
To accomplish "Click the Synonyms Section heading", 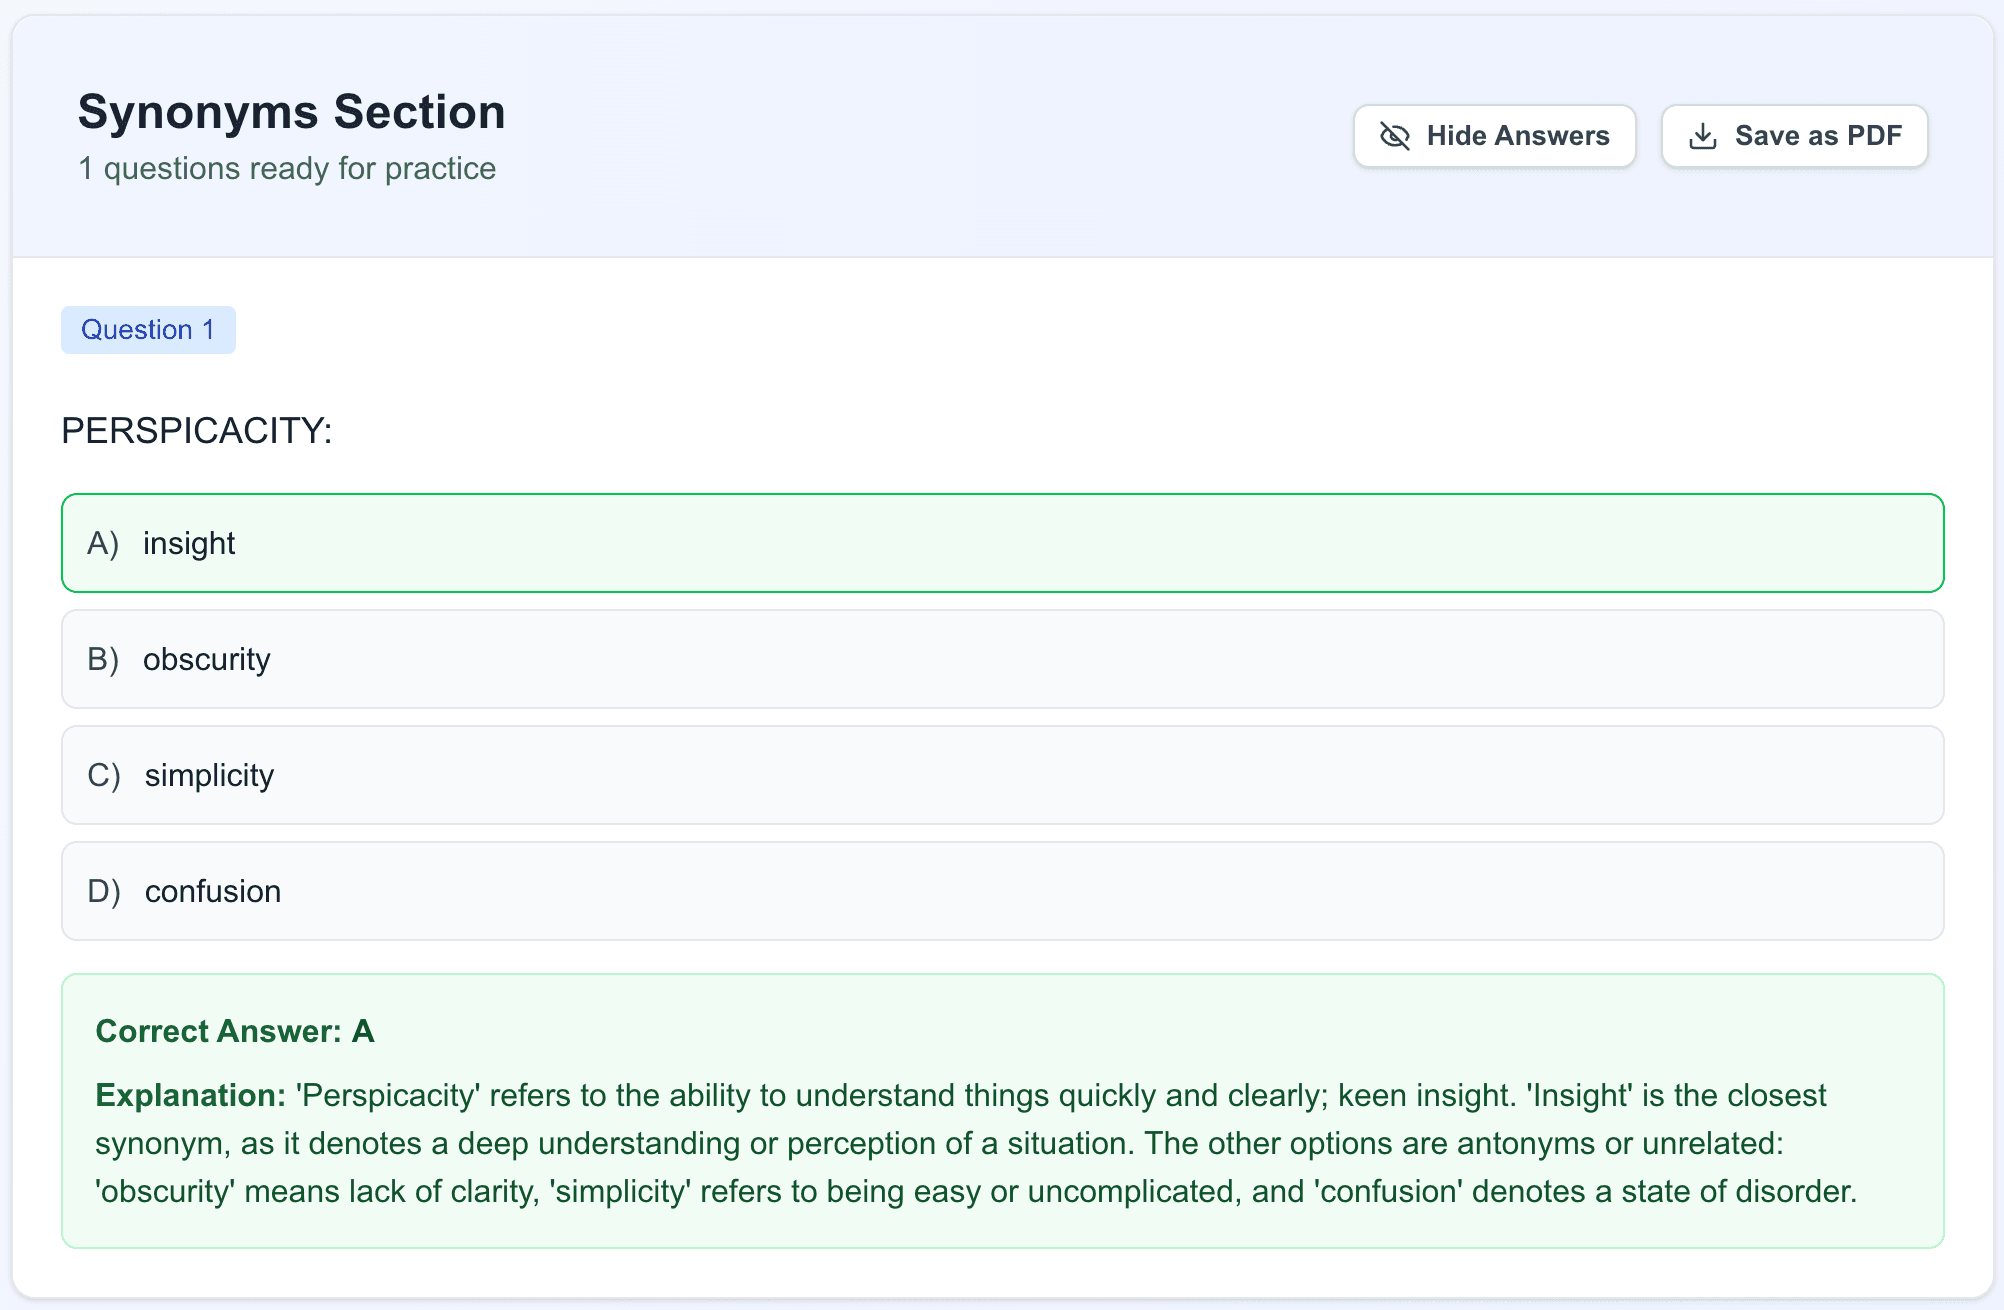I will (291, 111).
